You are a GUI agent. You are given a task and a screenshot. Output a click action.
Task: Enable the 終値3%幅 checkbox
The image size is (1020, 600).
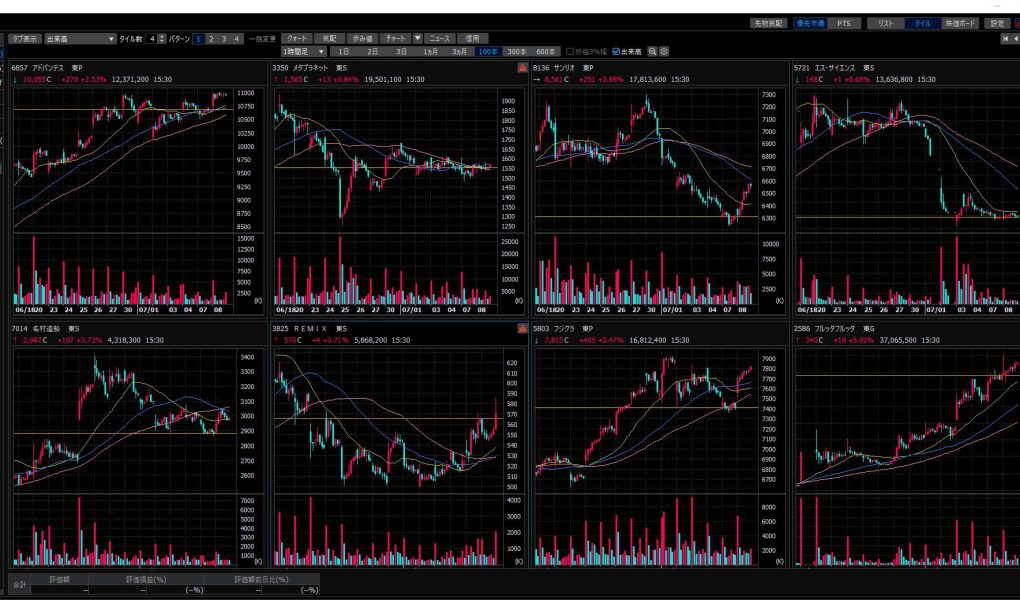(x=570, y=51)
